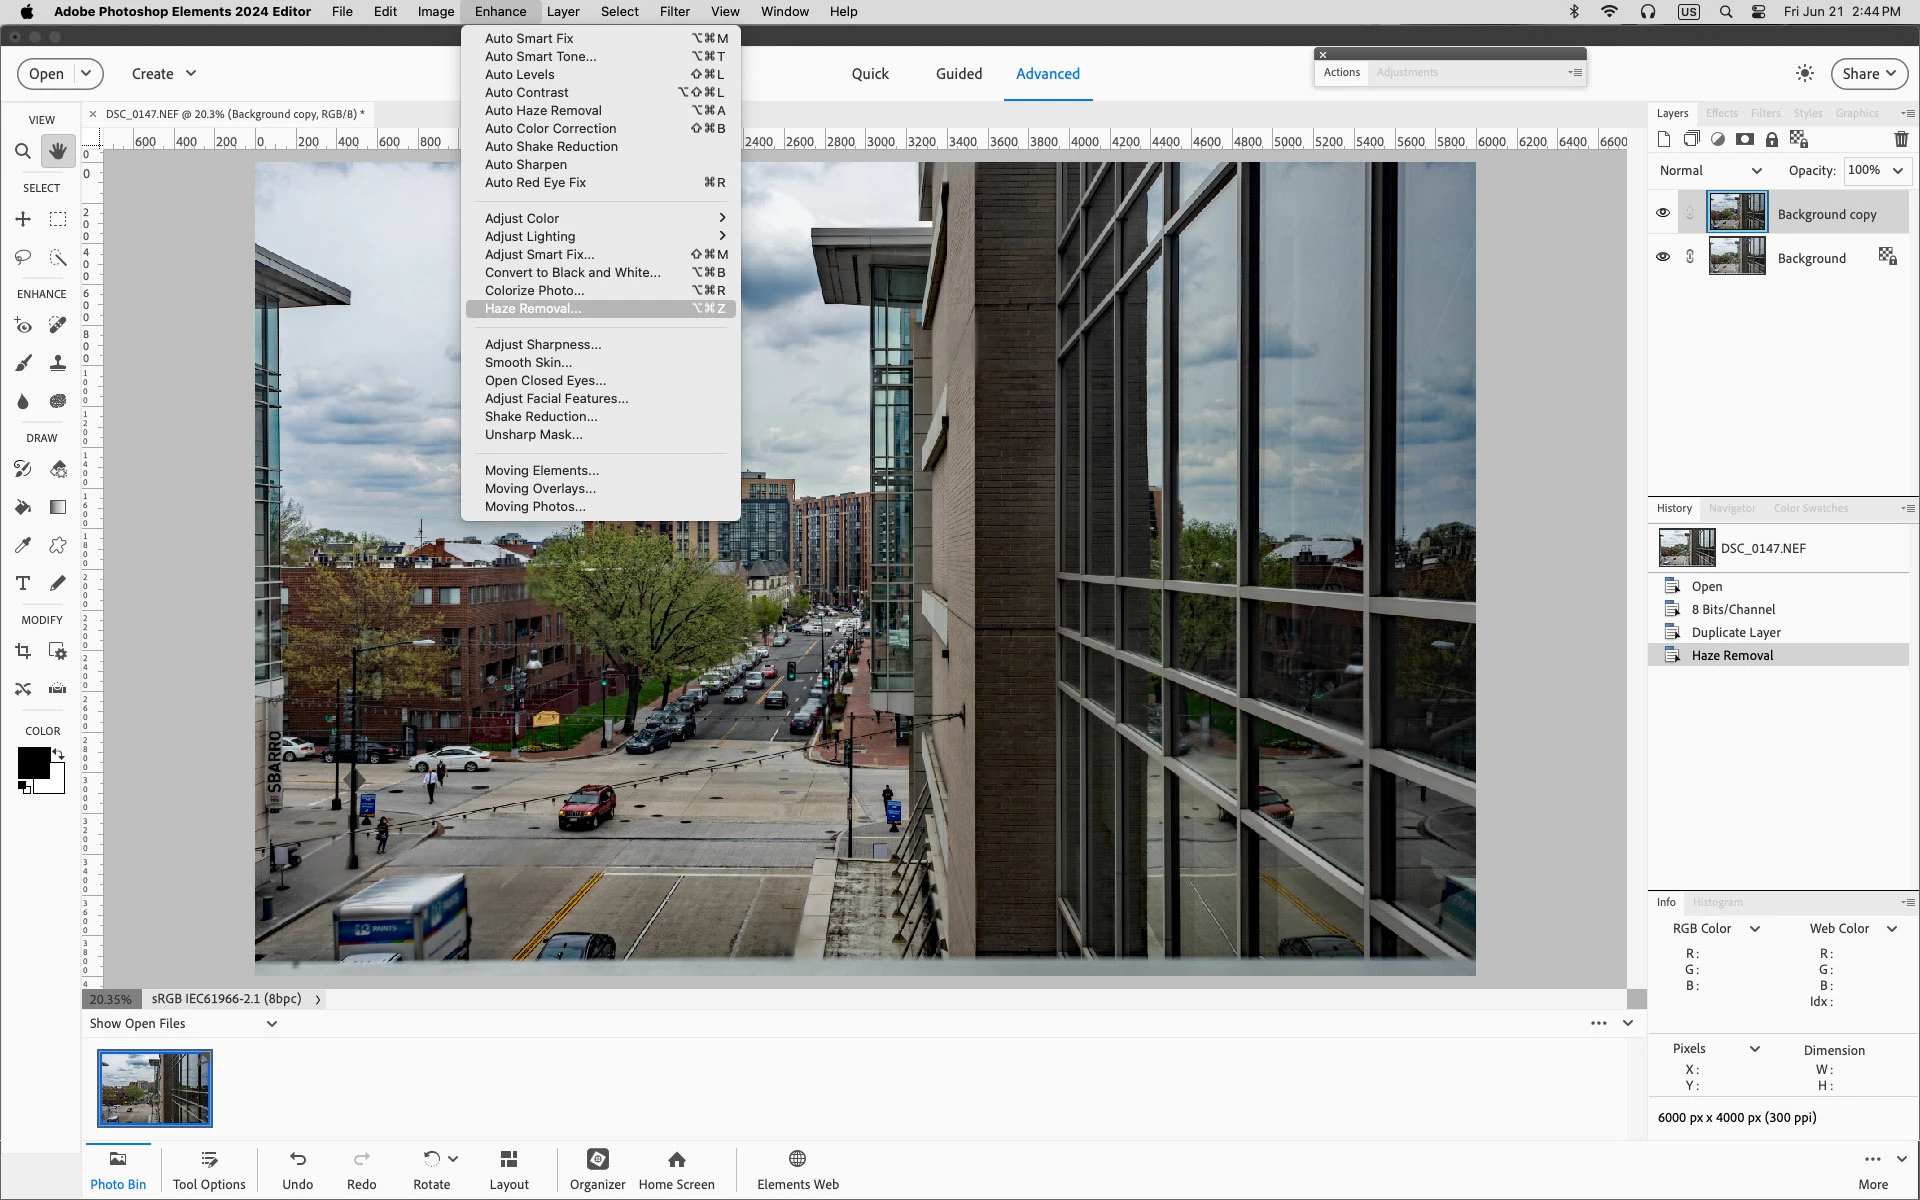This screenshot has height=1200, width=1920.
Task: Select the Paint Bucket tool
Action: click(22, 507)
